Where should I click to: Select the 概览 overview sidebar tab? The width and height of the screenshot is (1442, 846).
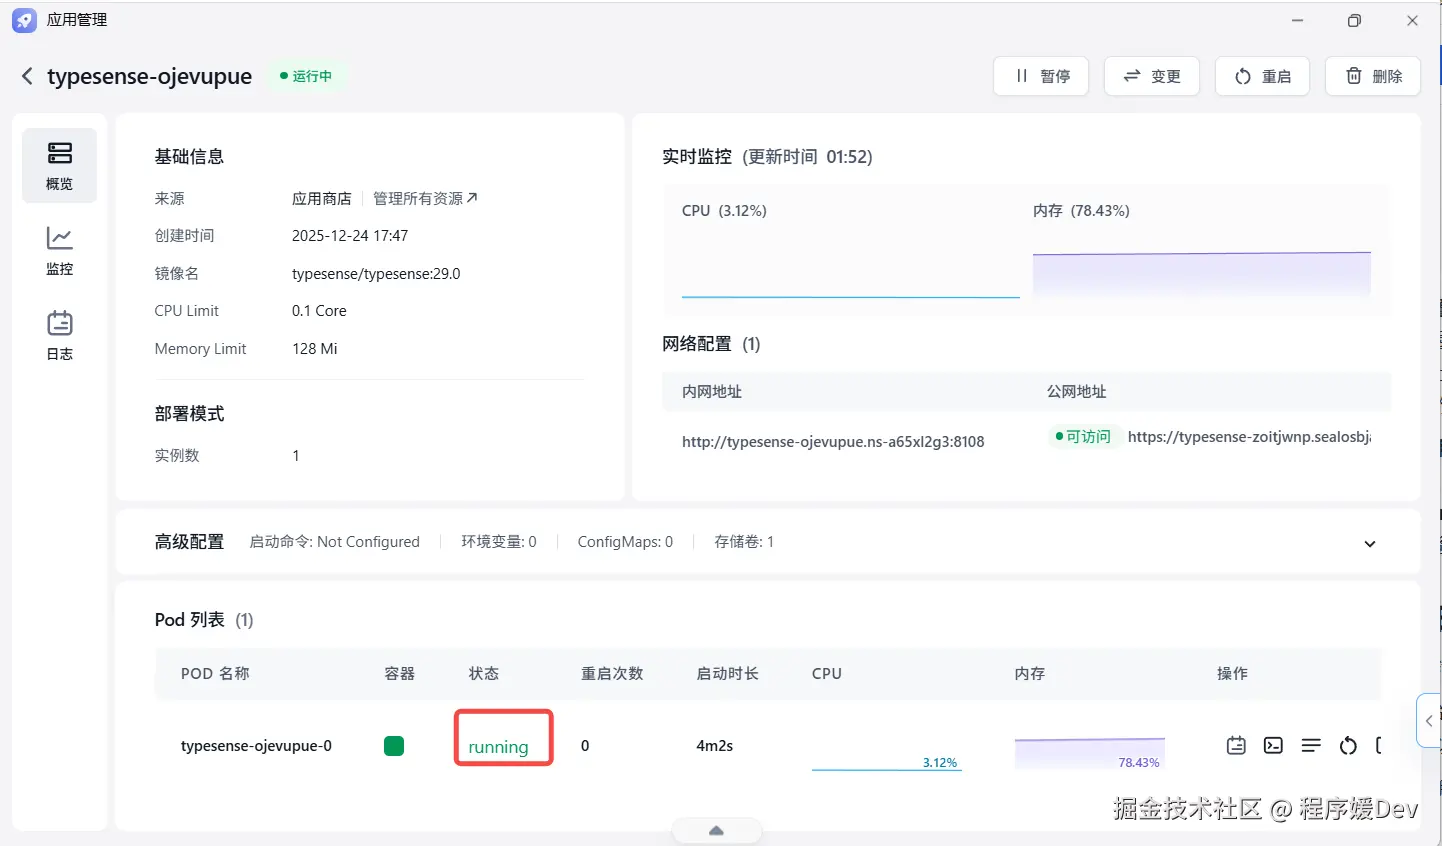[x=60, y=165]
